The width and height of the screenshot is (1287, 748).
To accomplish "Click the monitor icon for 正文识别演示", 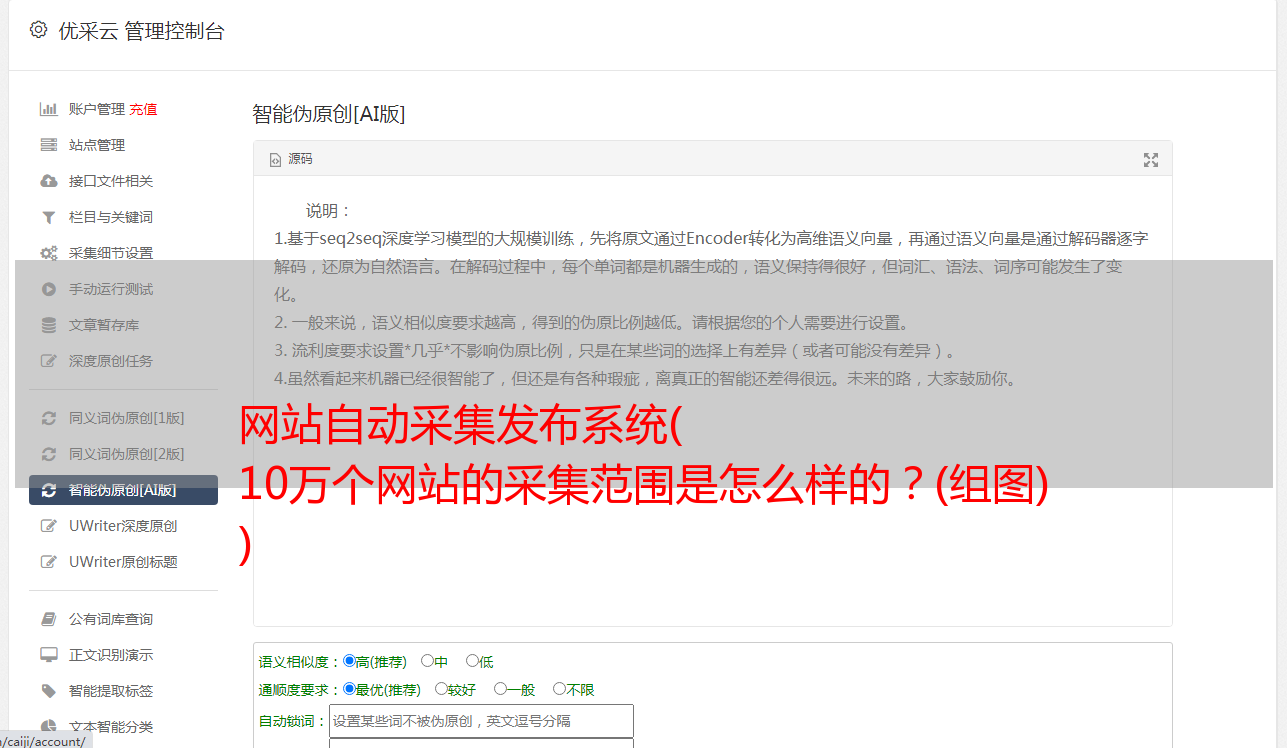I will pos(48,655).
